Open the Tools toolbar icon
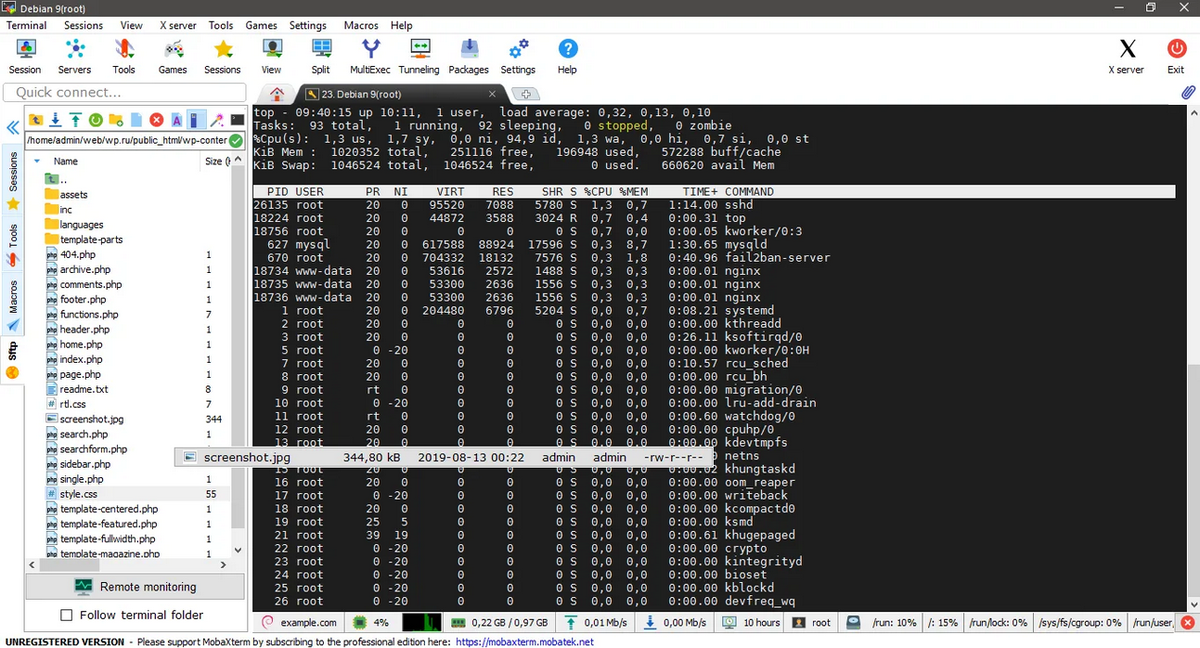 124,57
